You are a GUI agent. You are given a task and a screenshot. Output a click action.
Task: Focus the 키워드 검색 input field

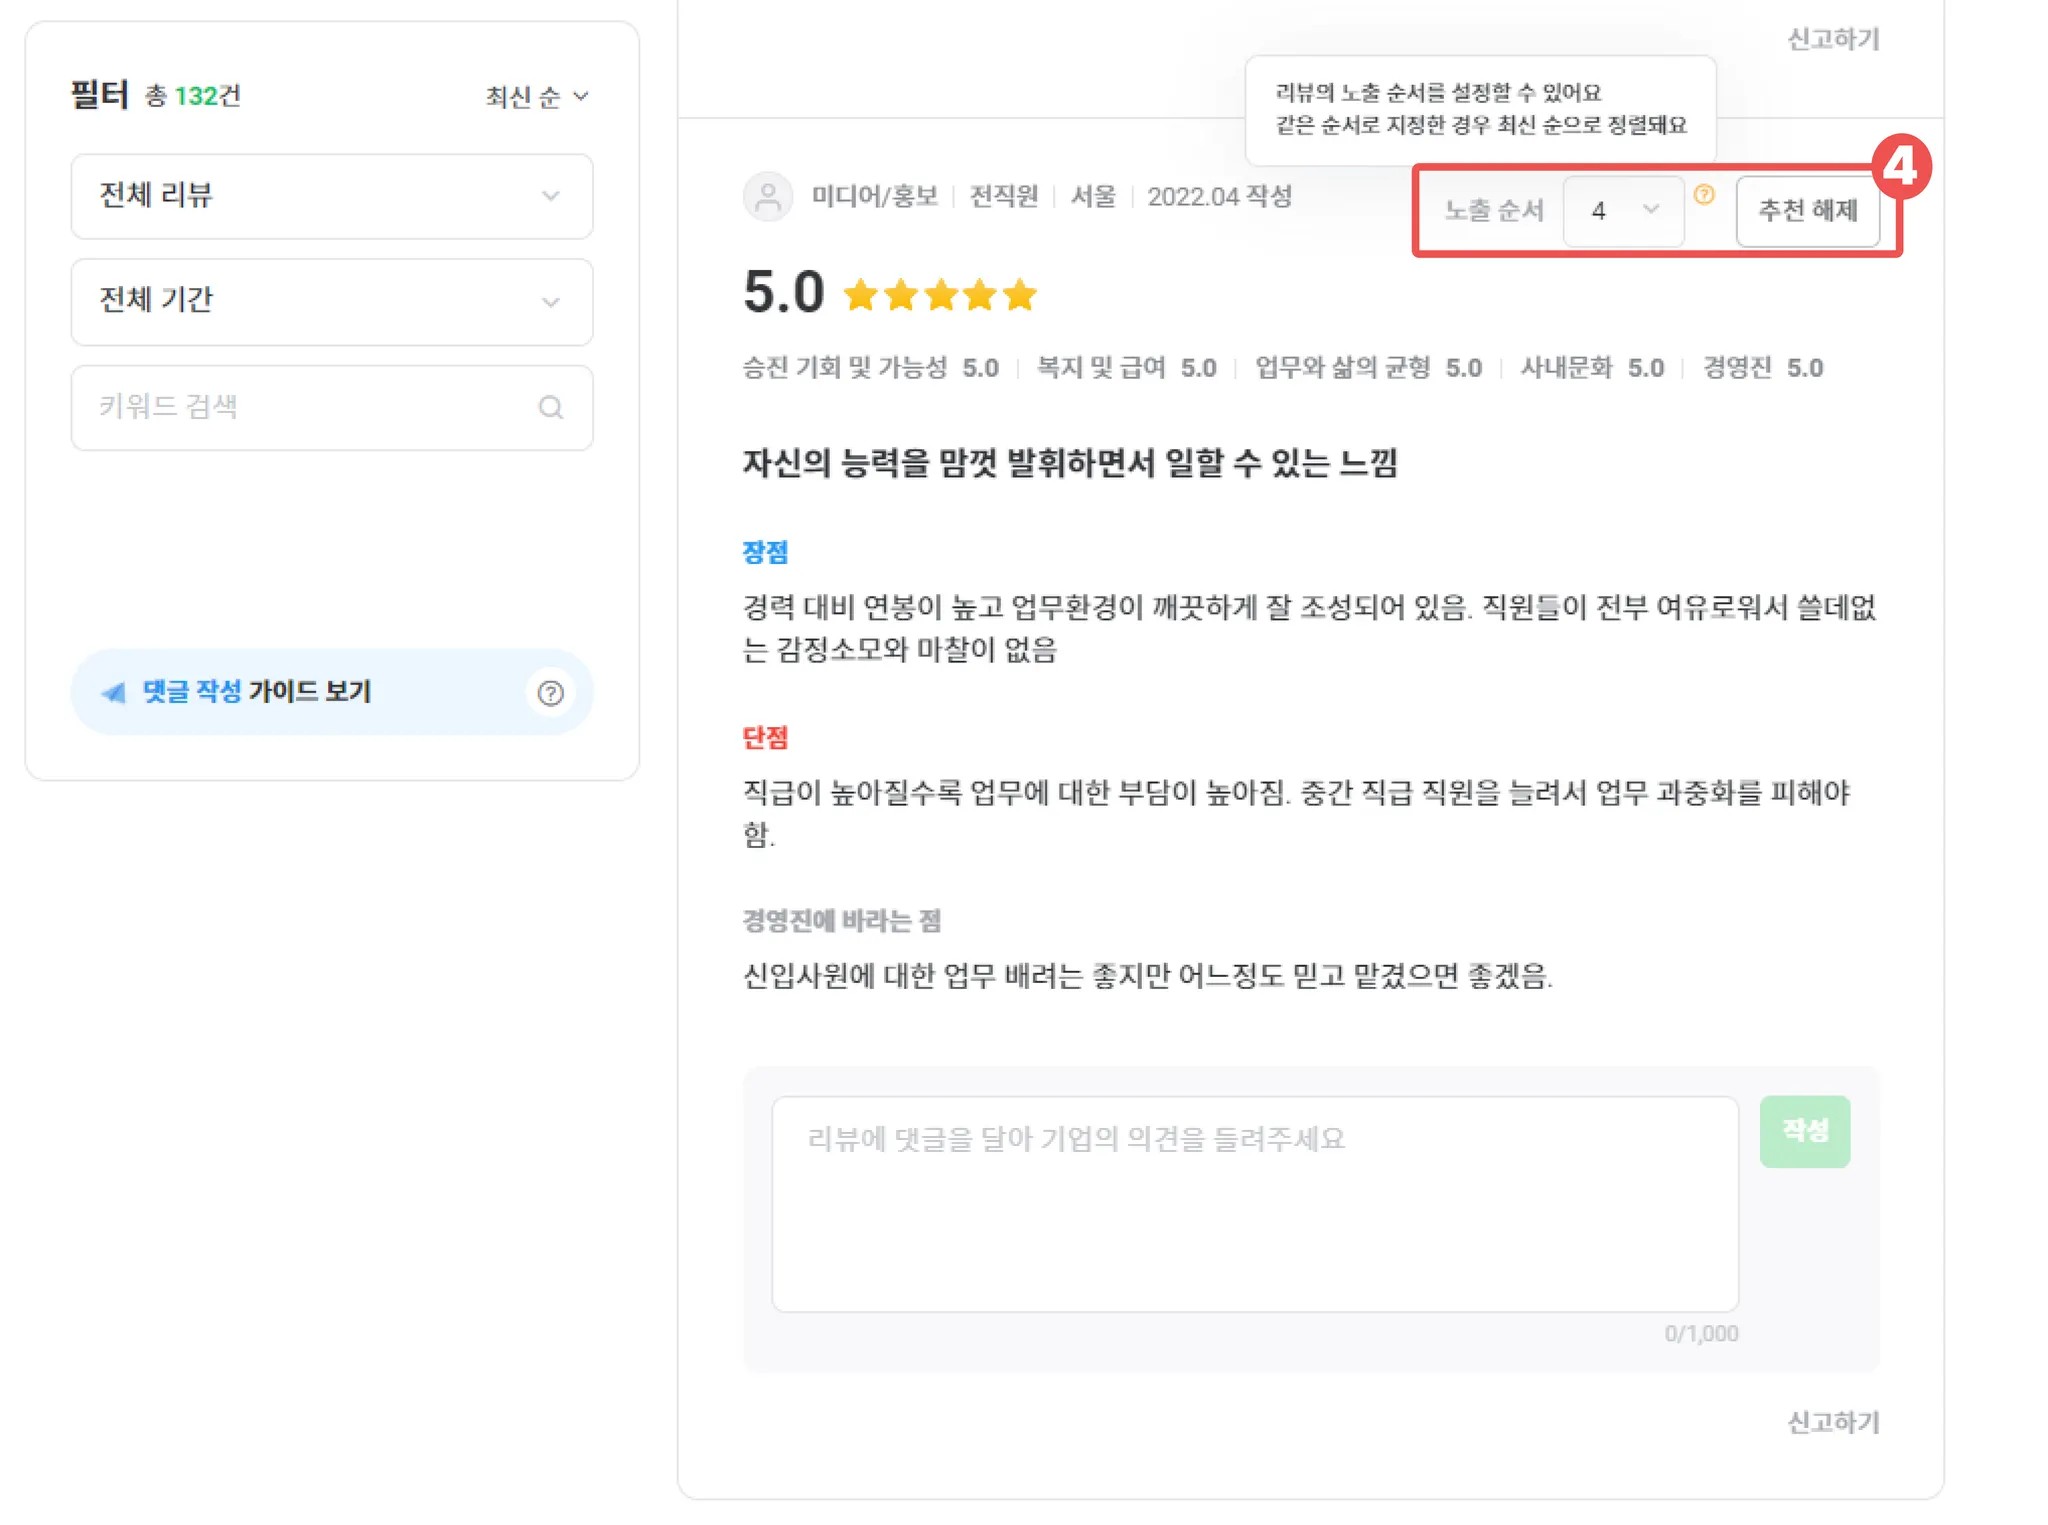click(x=300, y=407)
